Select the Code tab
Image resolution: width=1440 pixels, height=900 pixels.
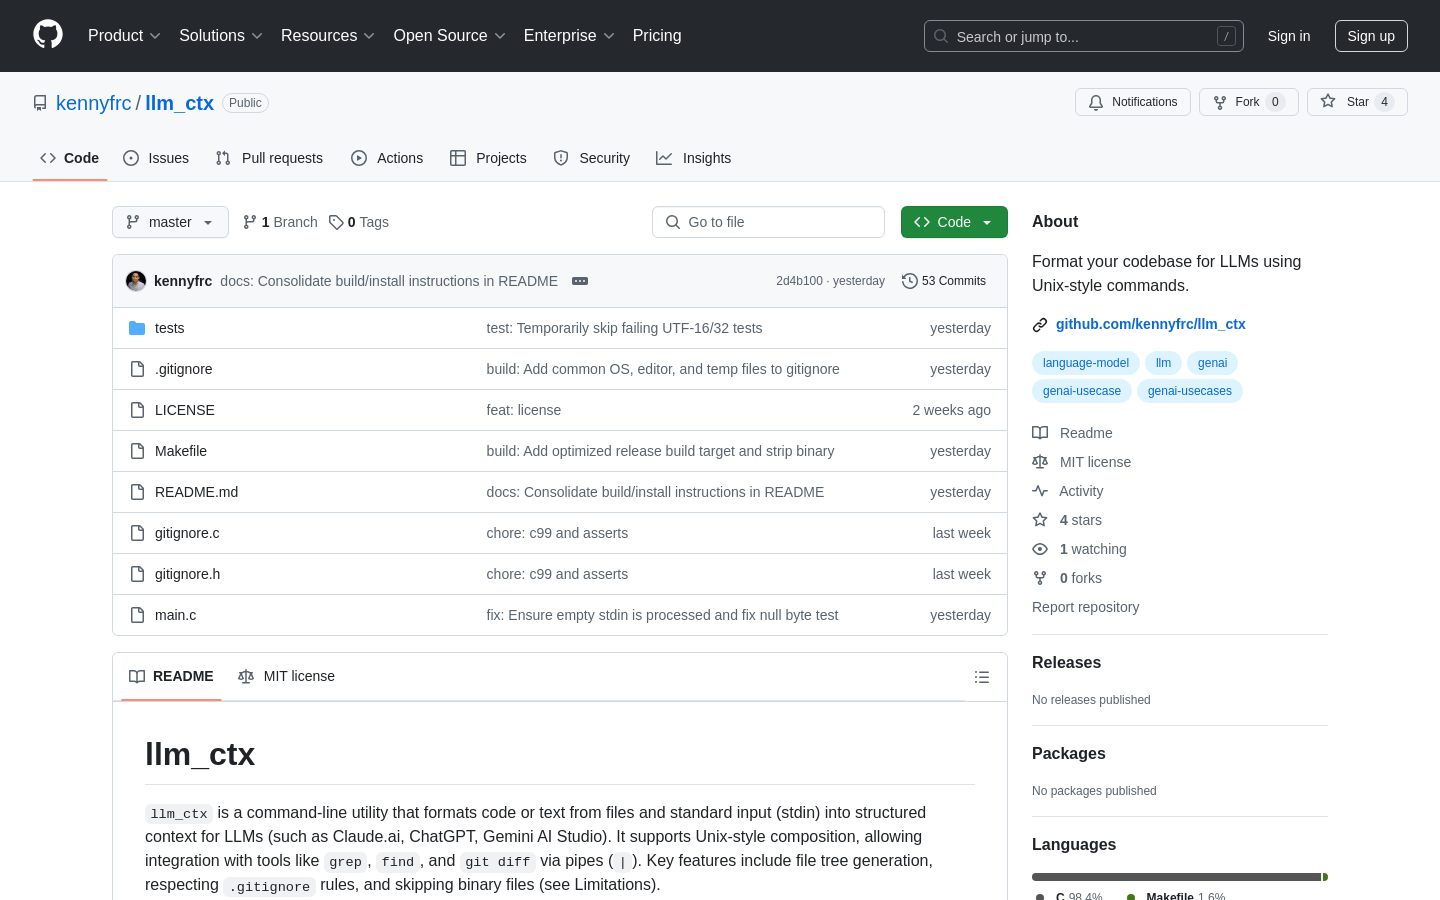tap(70, 158)
